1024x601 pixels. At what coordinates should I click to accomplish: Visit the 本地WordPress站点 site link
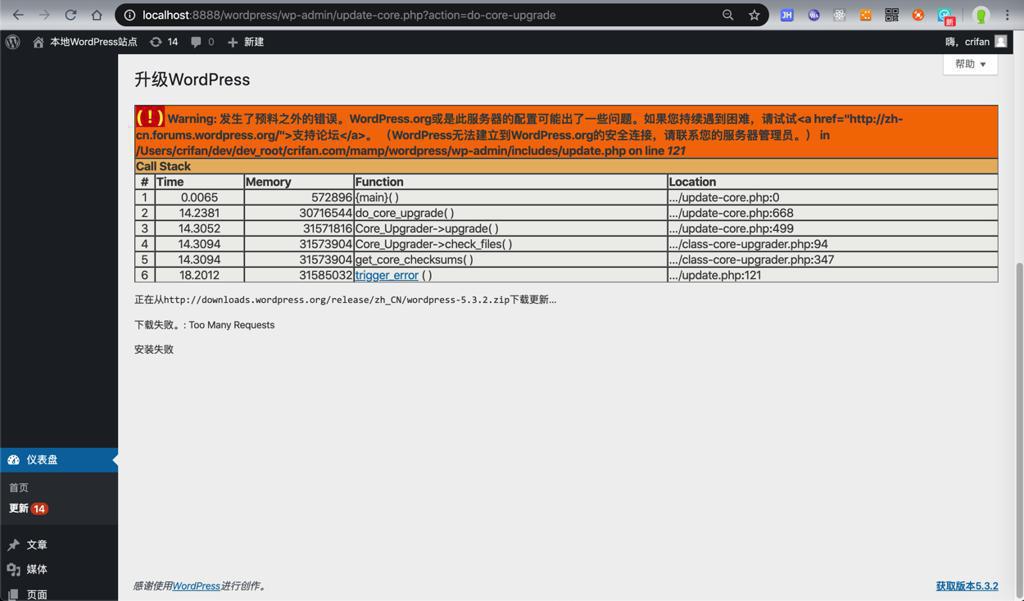(x=85, y=42)
